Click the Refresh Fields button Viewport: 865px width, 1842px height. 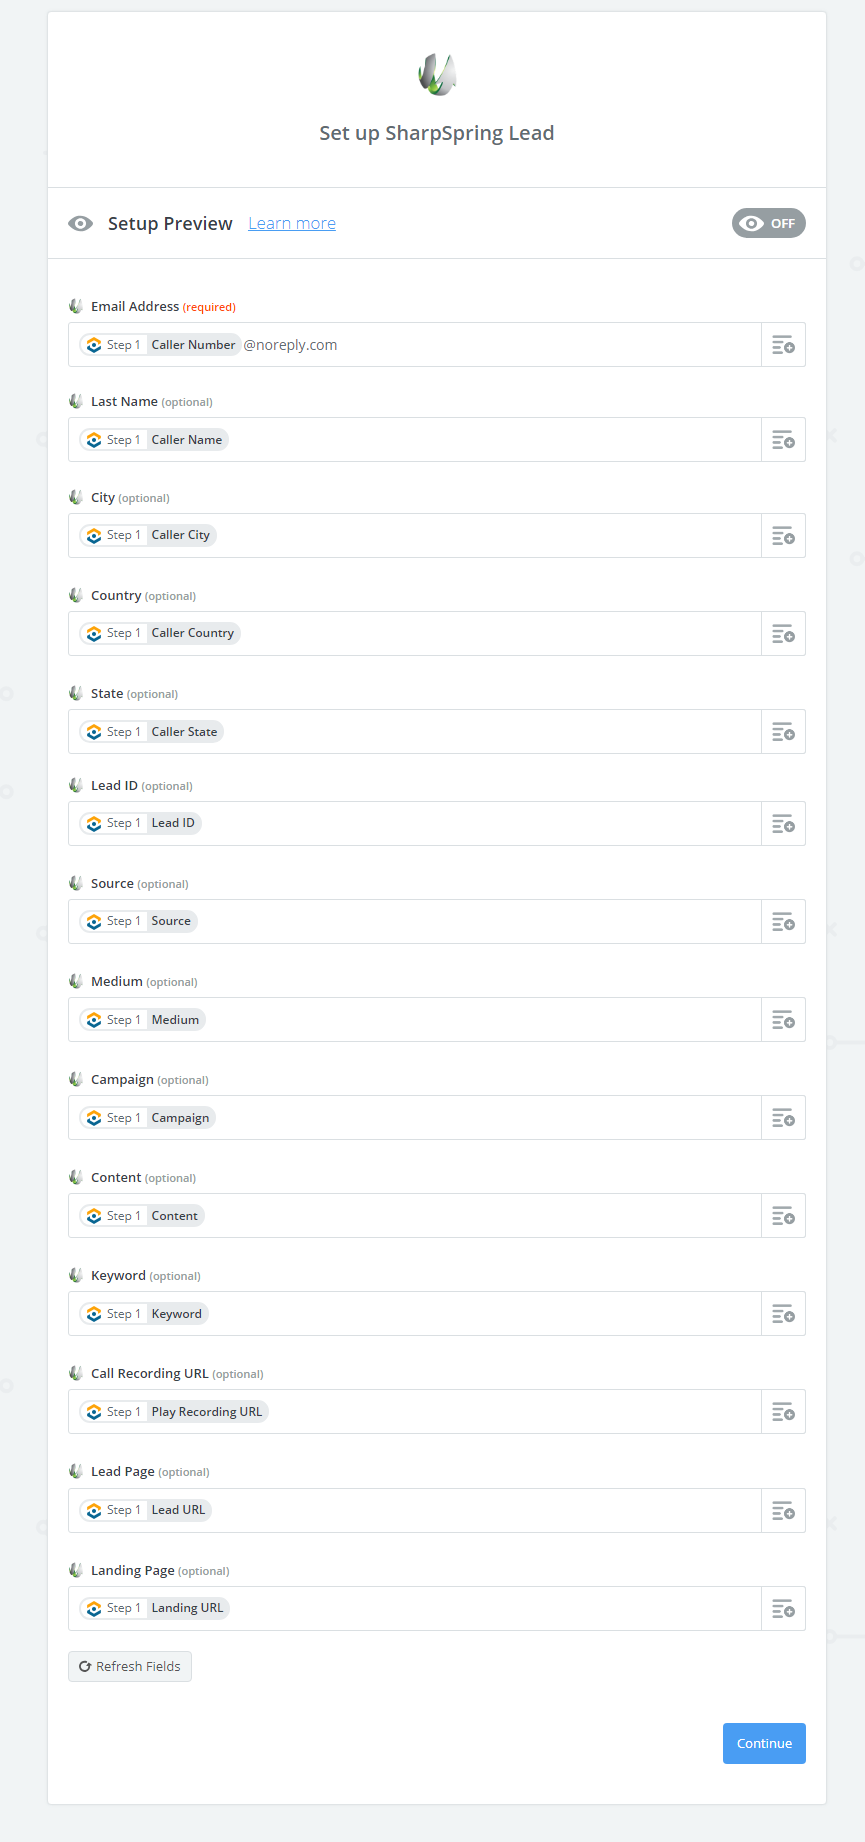[x=130, y=1666]
